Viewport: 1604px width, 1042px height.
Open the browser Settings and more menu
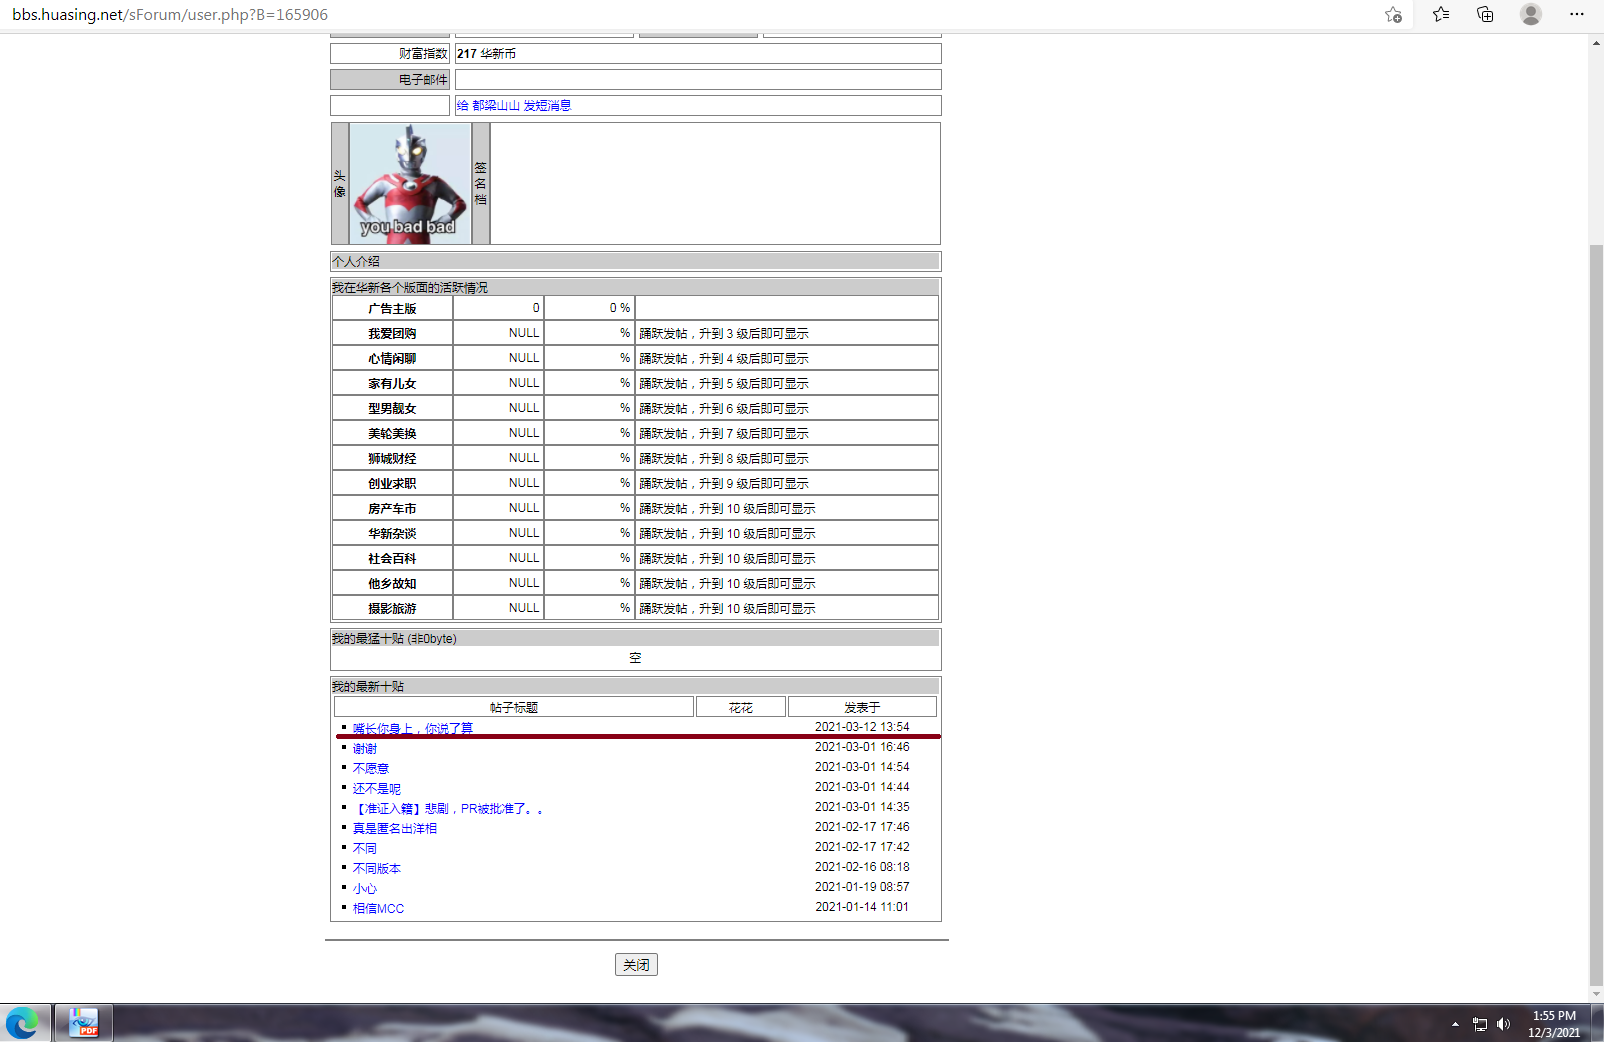(1577, 14)
